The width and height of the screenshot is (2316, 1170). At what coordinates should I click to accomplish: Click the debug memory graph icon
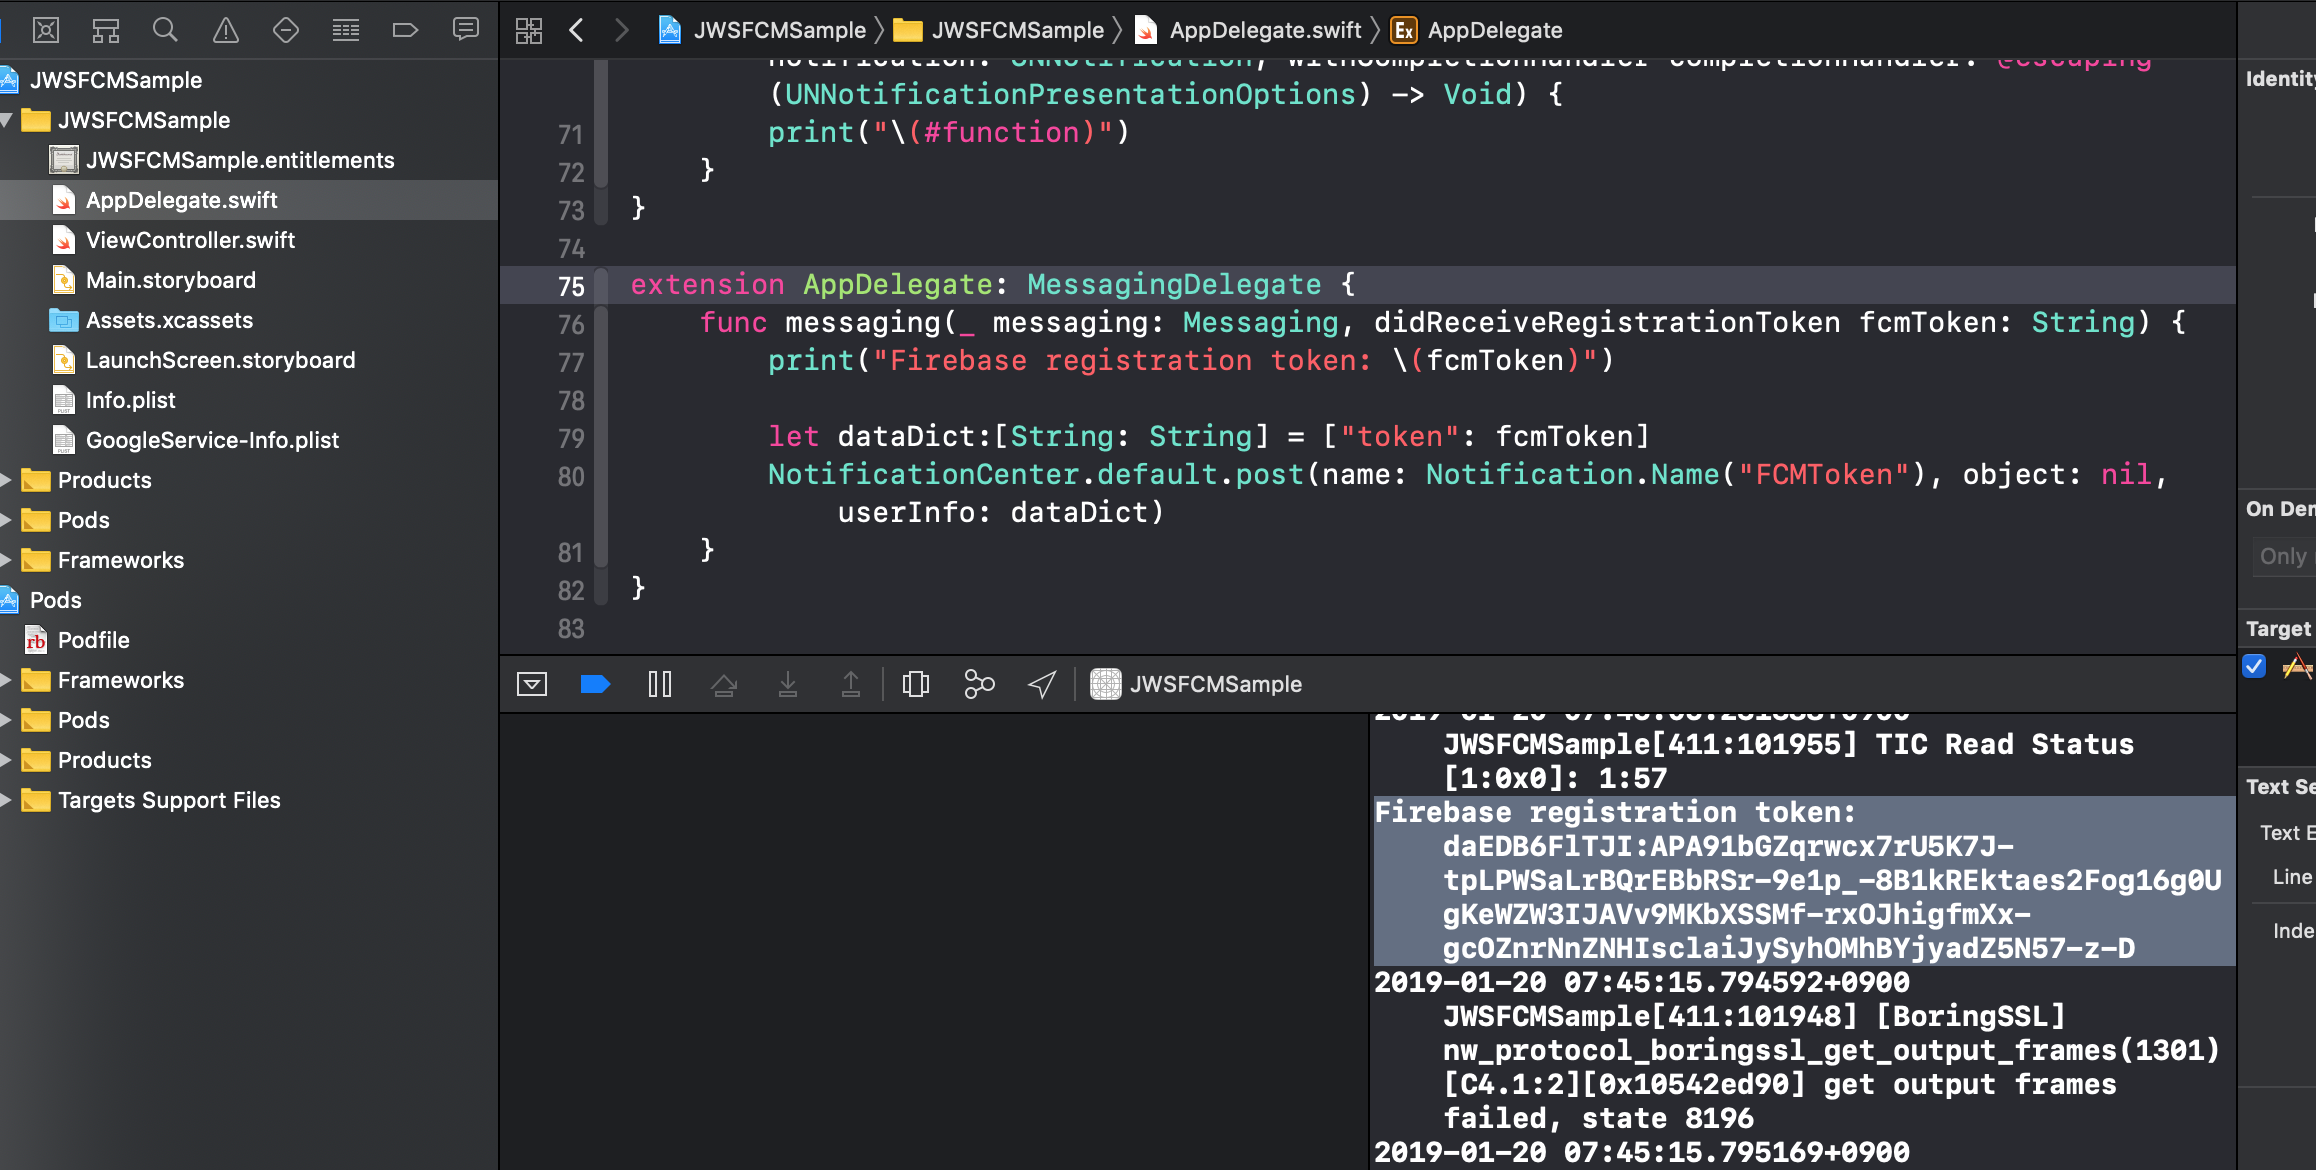[979, 684]
